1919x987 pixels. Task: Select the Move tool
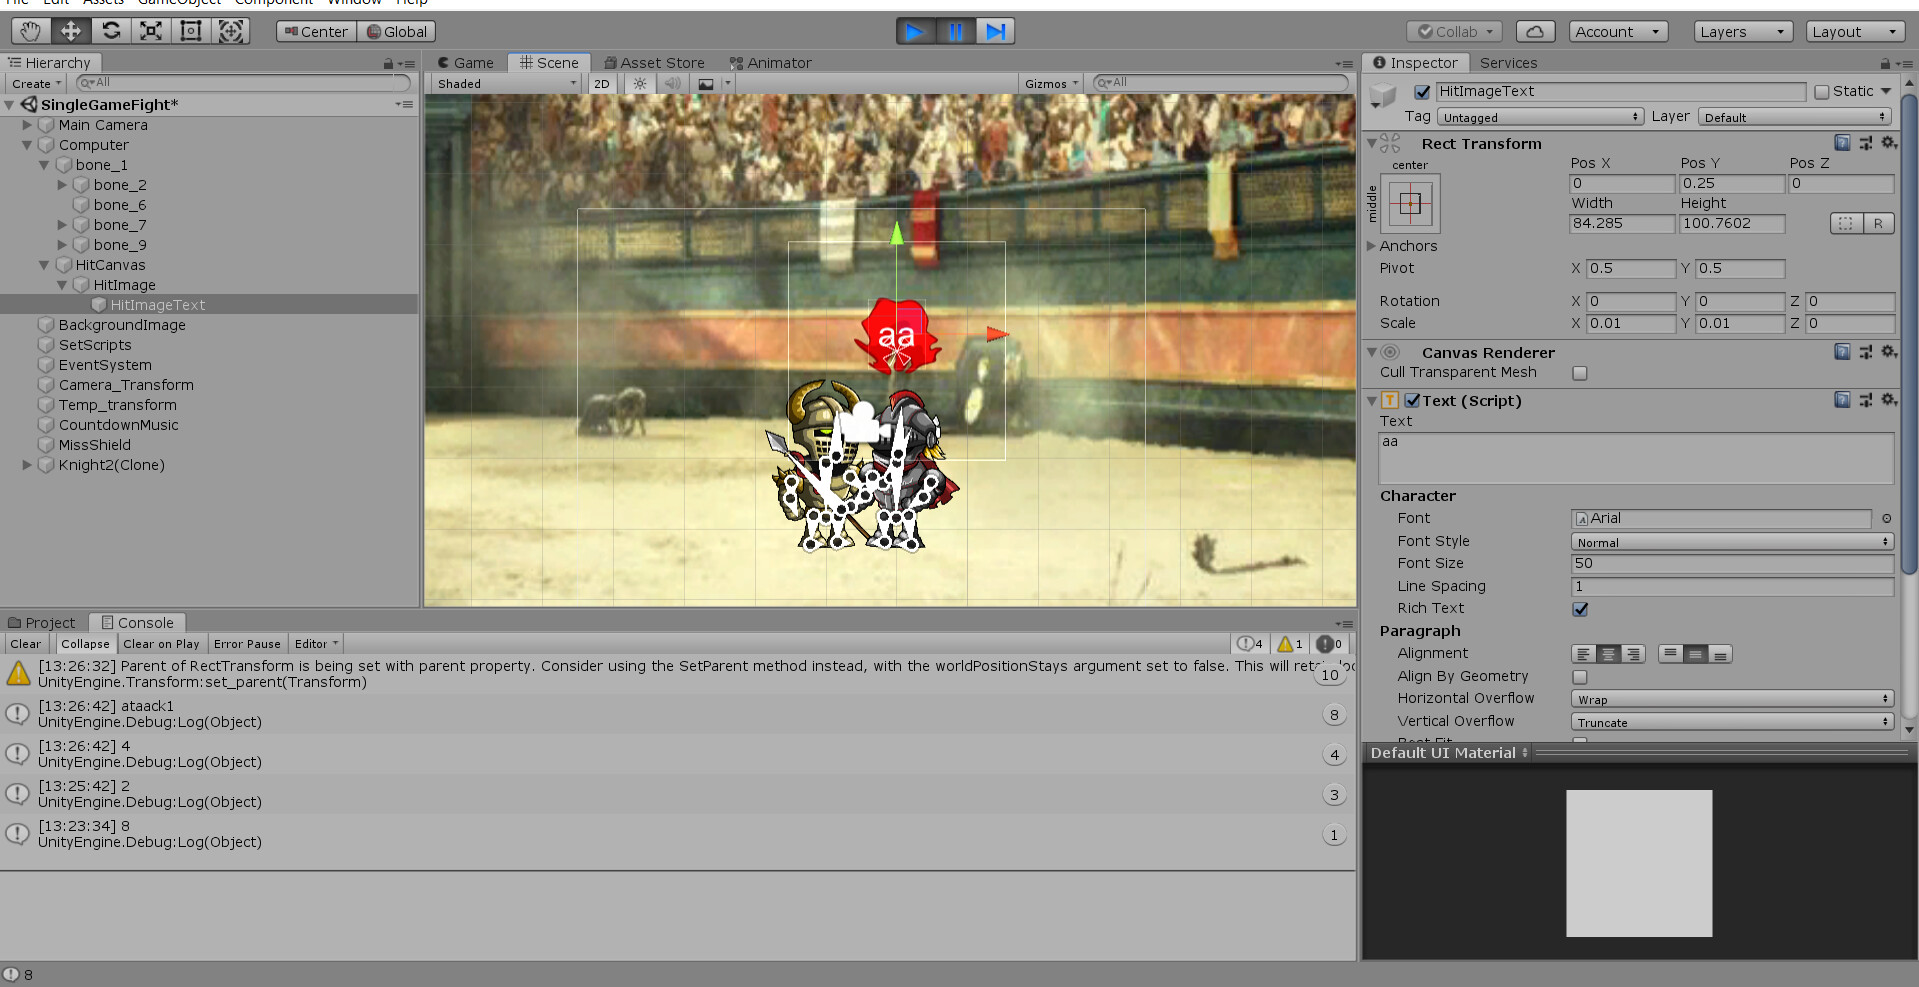coord(70,31)
